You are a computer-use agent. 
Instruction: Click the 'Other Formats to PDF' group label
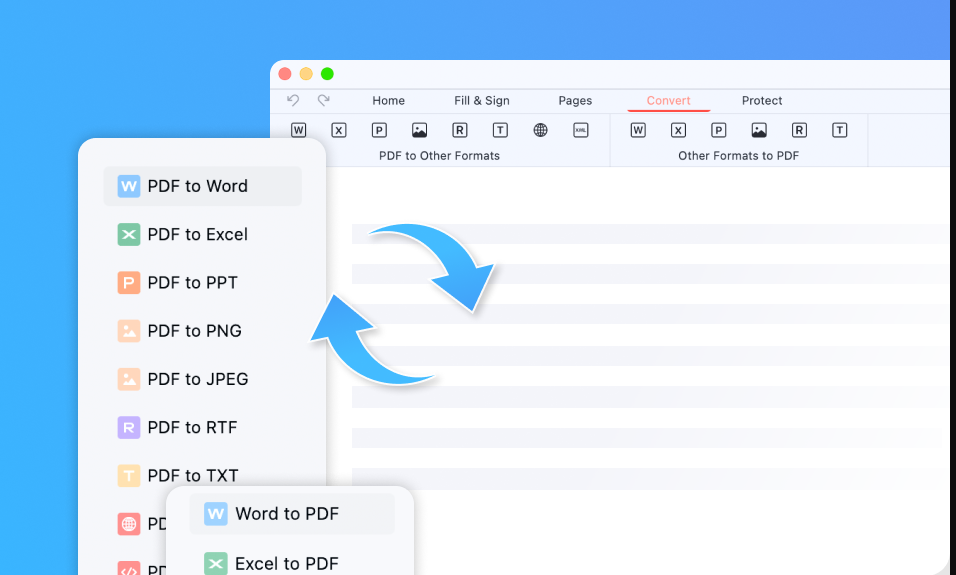pyautogui.click(x=738, y=155)
